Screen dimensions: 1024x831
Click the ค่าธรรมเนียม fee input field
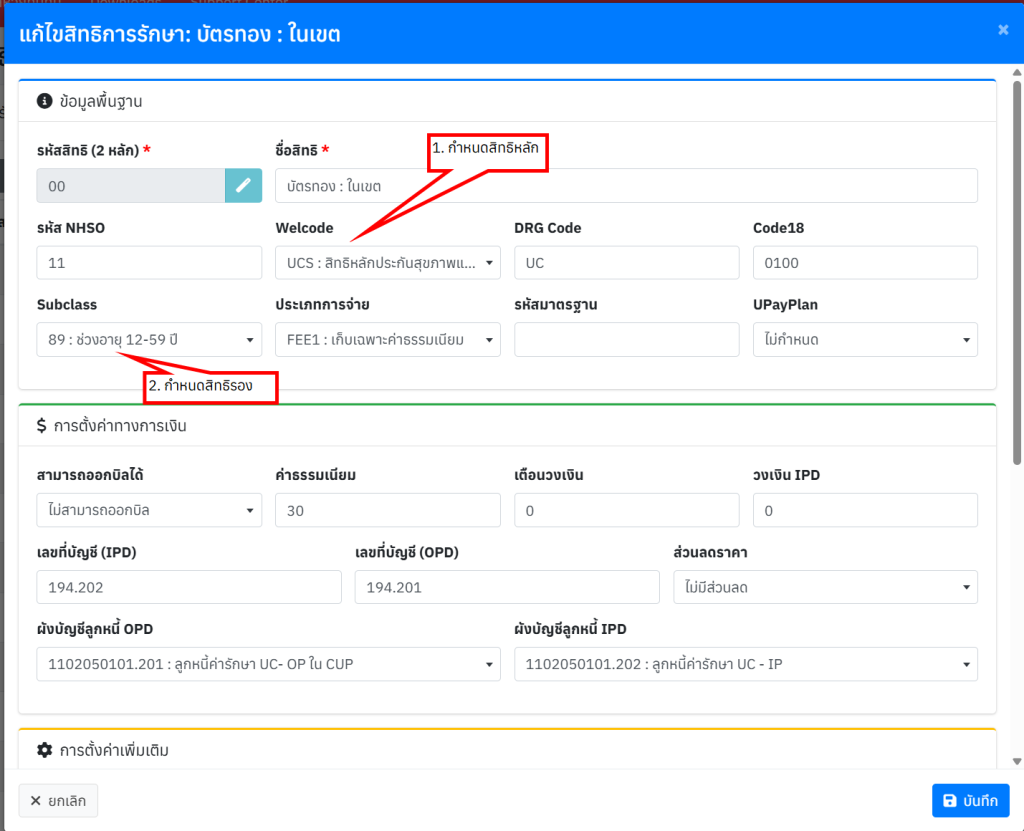[388, 511]
